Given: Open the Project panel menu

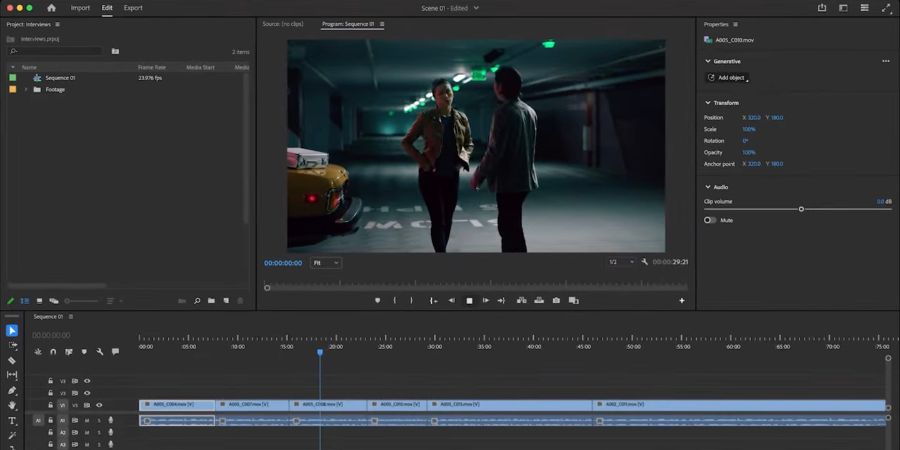Looking at the screenshot, I should pyautogui.click(x=57, y=25).
